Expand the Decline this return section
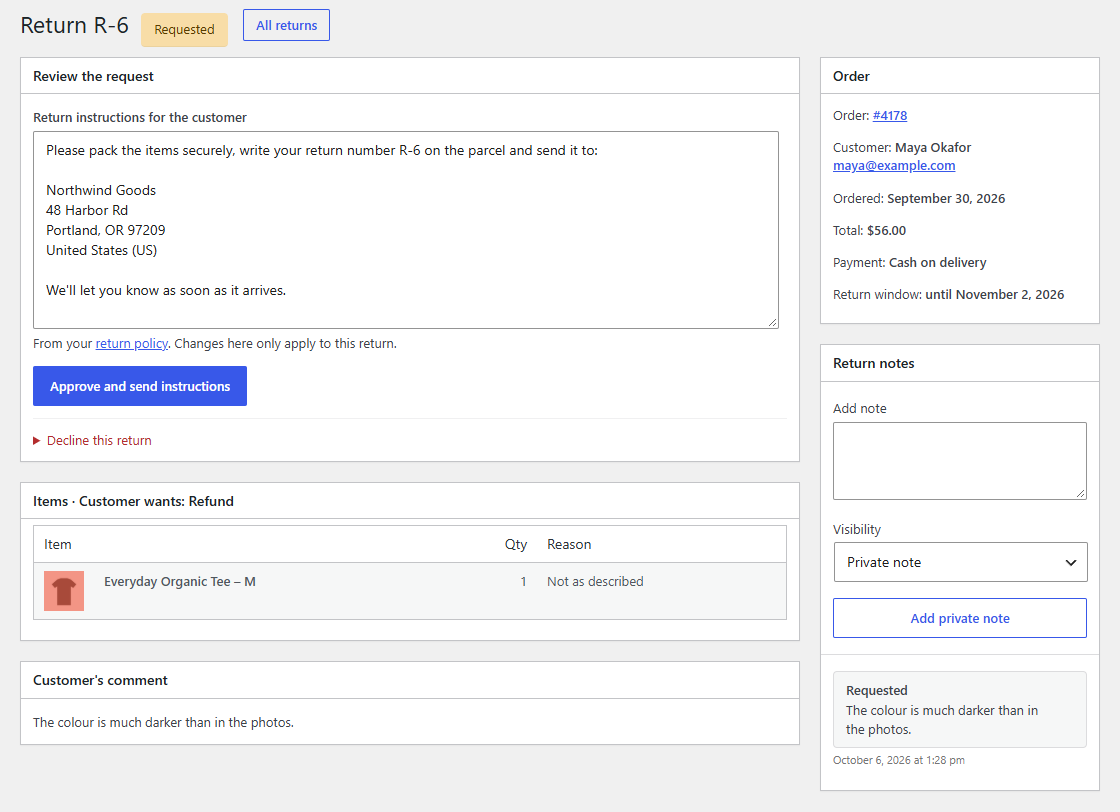 pyautogui.click(x=92, y=441)
